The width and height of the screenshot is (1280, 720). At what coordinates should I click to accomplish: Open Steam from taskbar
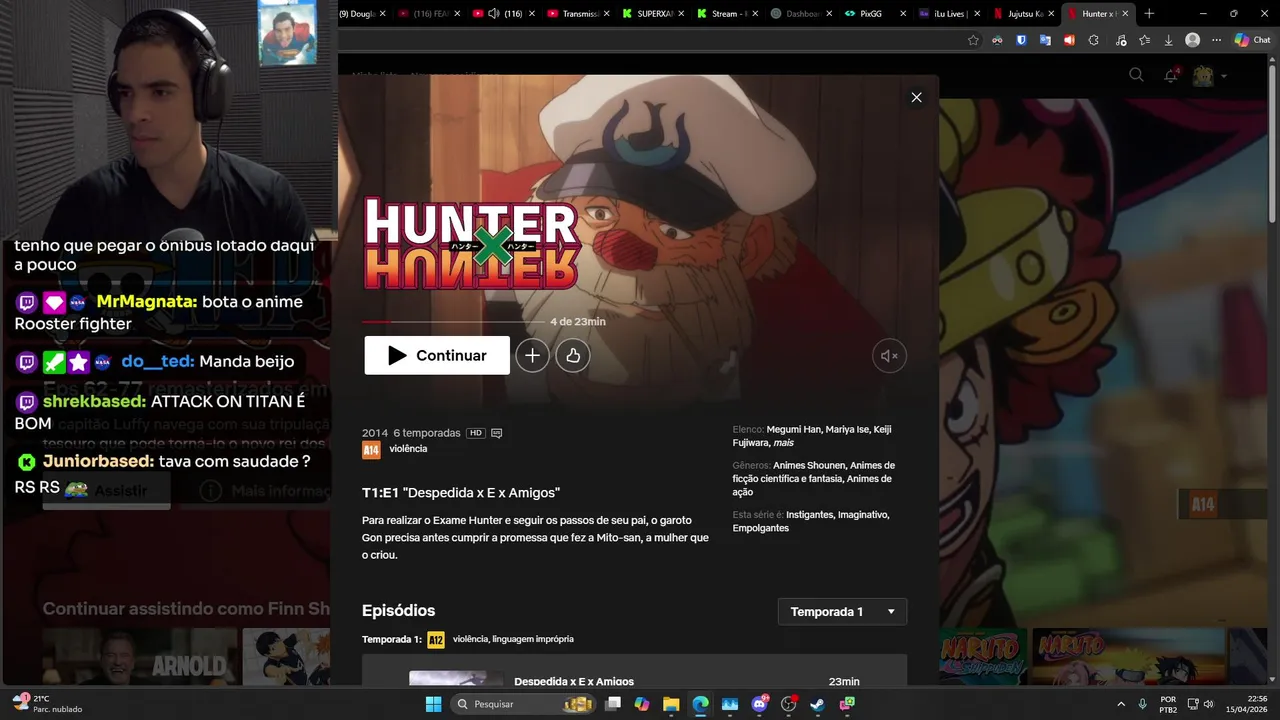(817, 704)
